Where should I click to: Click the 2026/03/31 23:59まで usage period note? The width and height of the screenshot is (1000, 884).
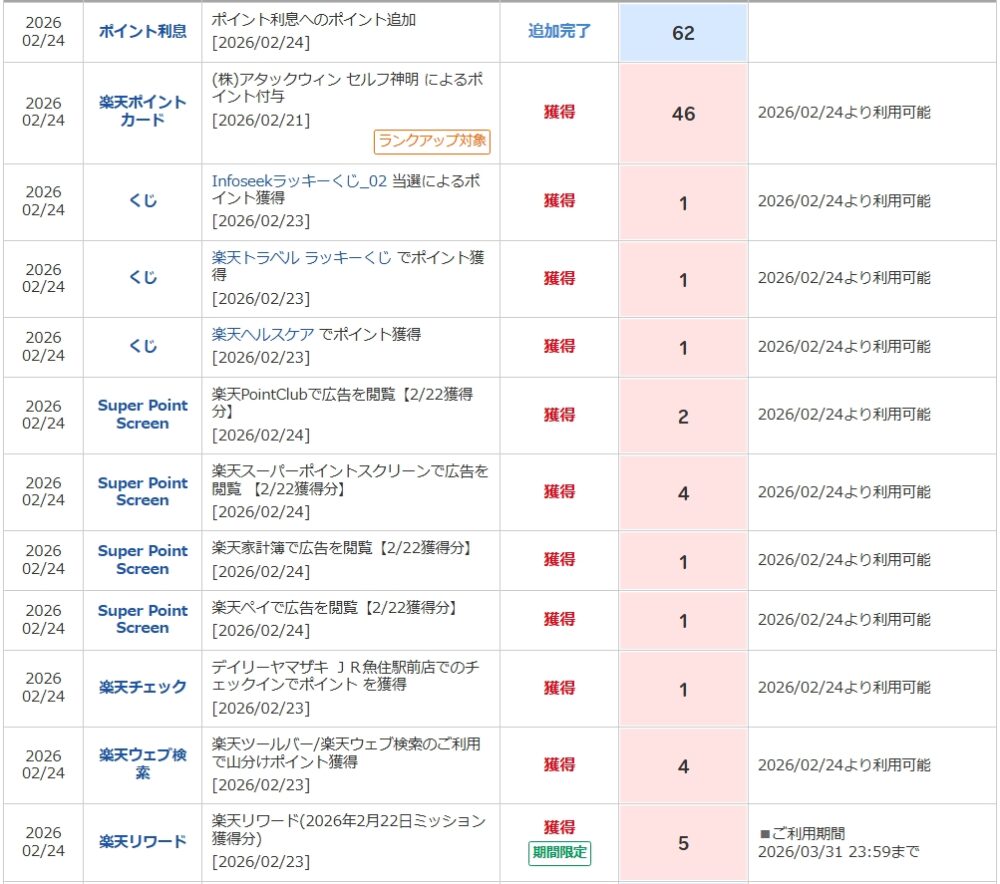838,852
